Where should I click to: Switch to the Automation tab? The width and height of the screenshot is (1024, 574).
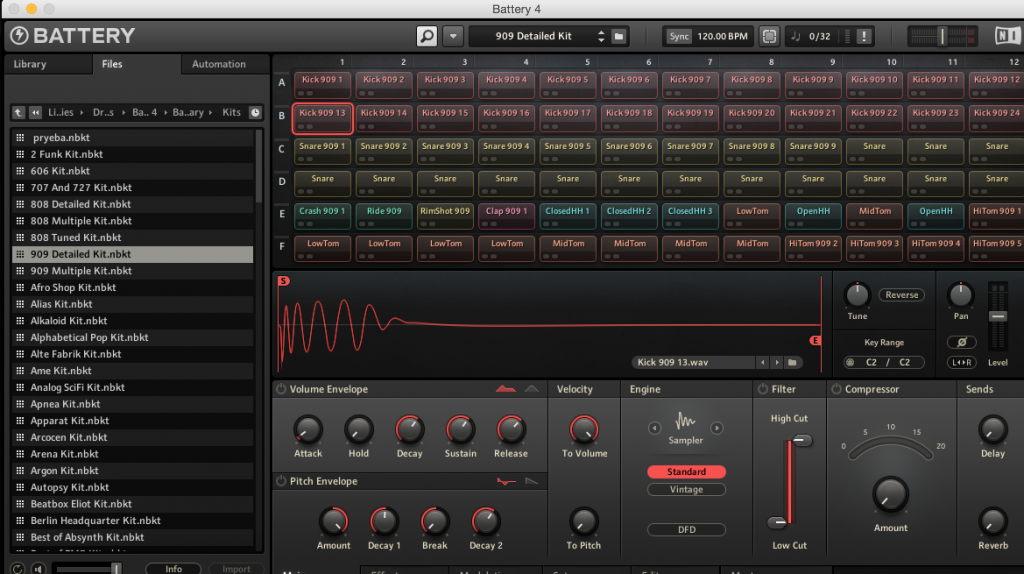[219, 64]
